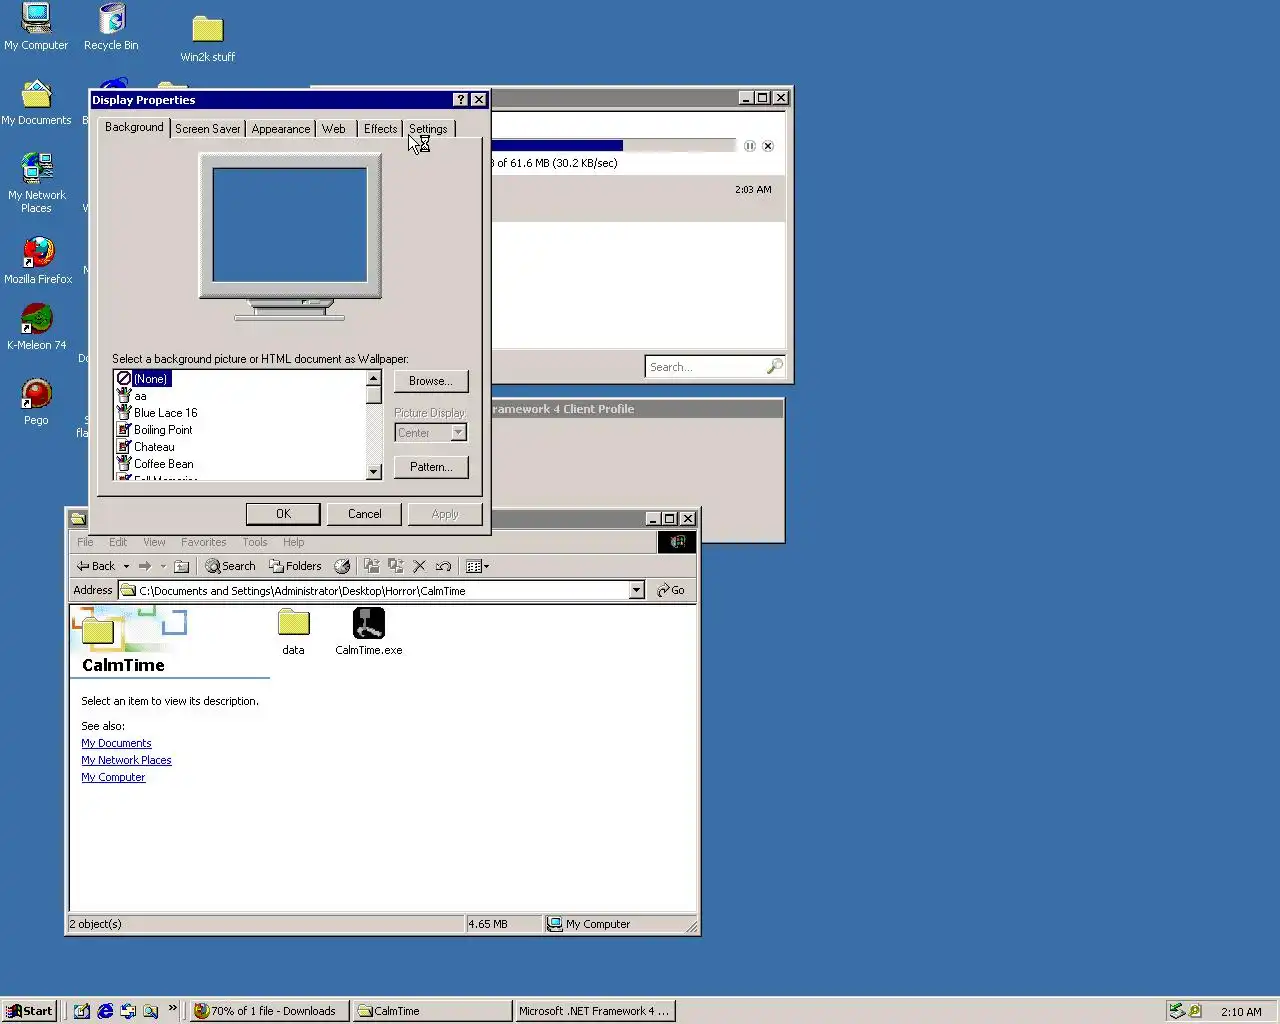Image resolution: width=1280 pixels, height=1024 pixels.
Task: Open Search pane in CalmTime window
Action: pos(231,566)
